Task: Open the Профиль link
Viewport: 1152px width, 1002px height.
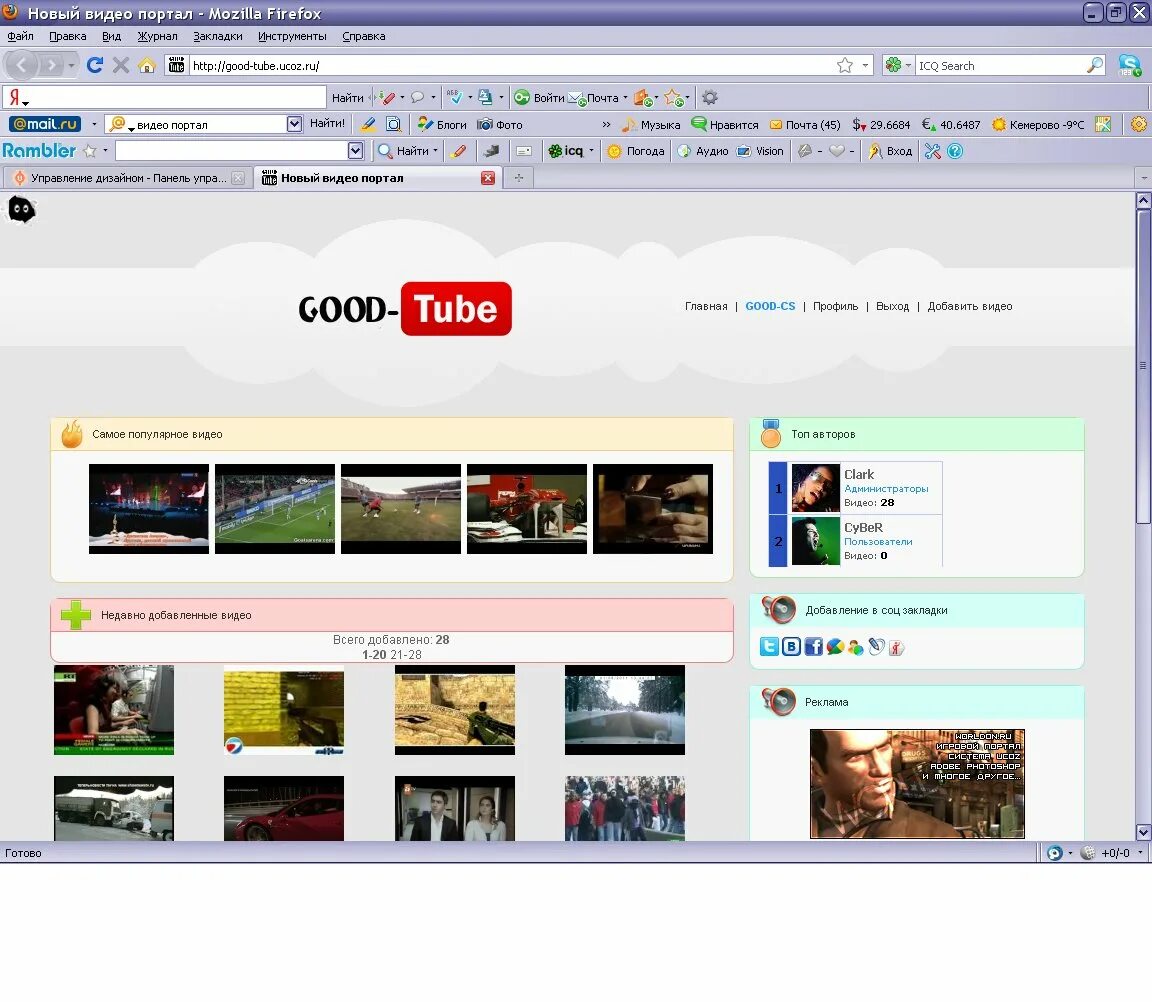Action: coord(835,306)
